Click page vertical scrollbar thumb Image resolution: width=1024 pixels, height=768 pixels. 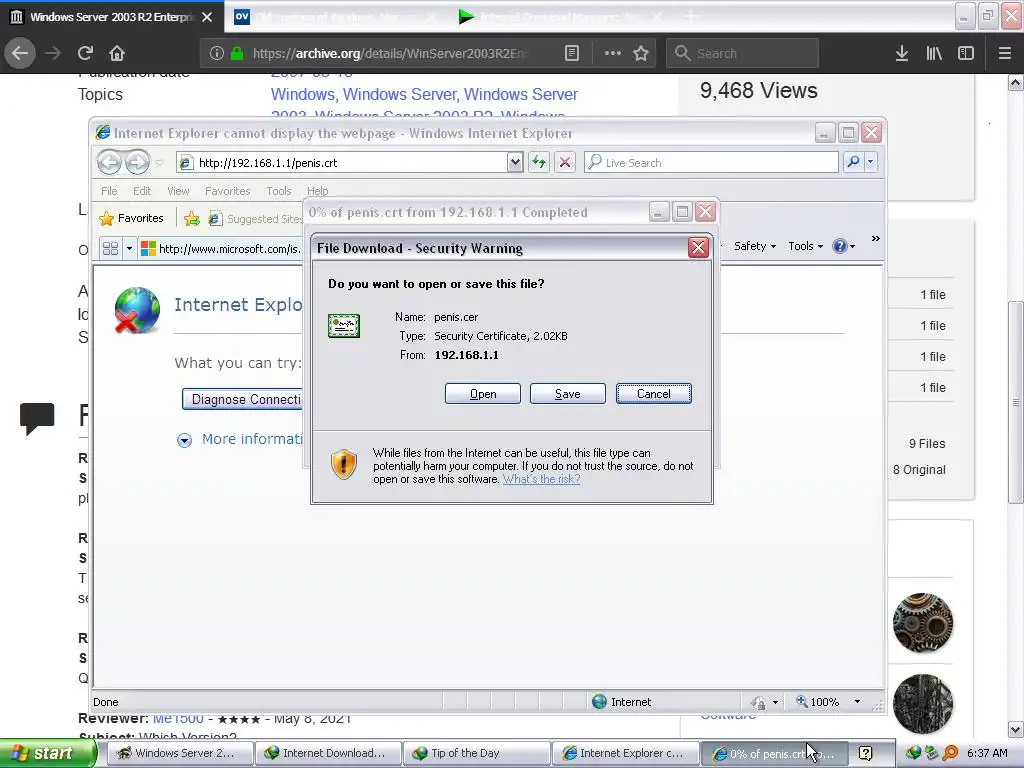point(1016,402)
